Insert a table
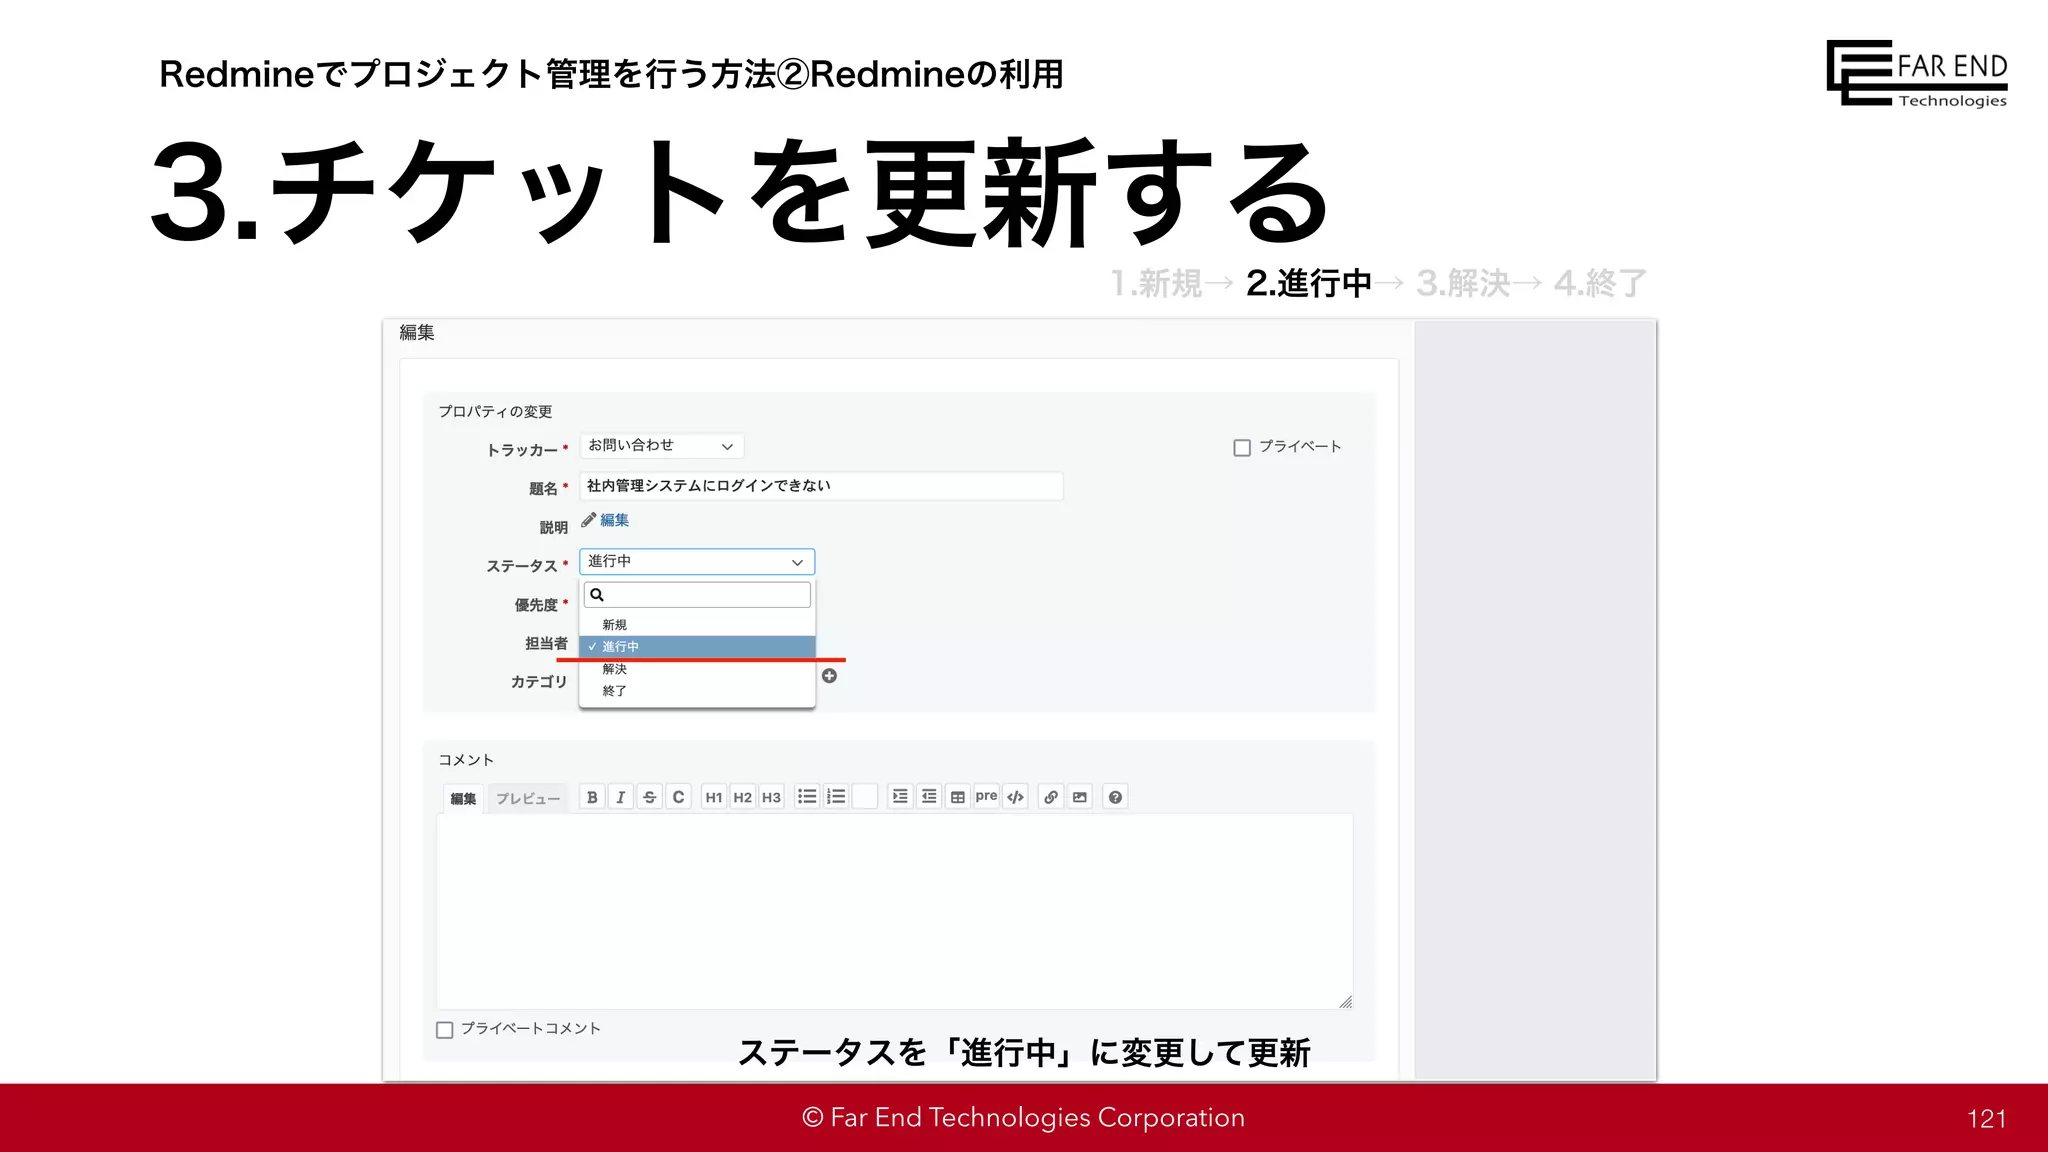The width and height of the screenshot is (2048, 1152). [958, 797]
